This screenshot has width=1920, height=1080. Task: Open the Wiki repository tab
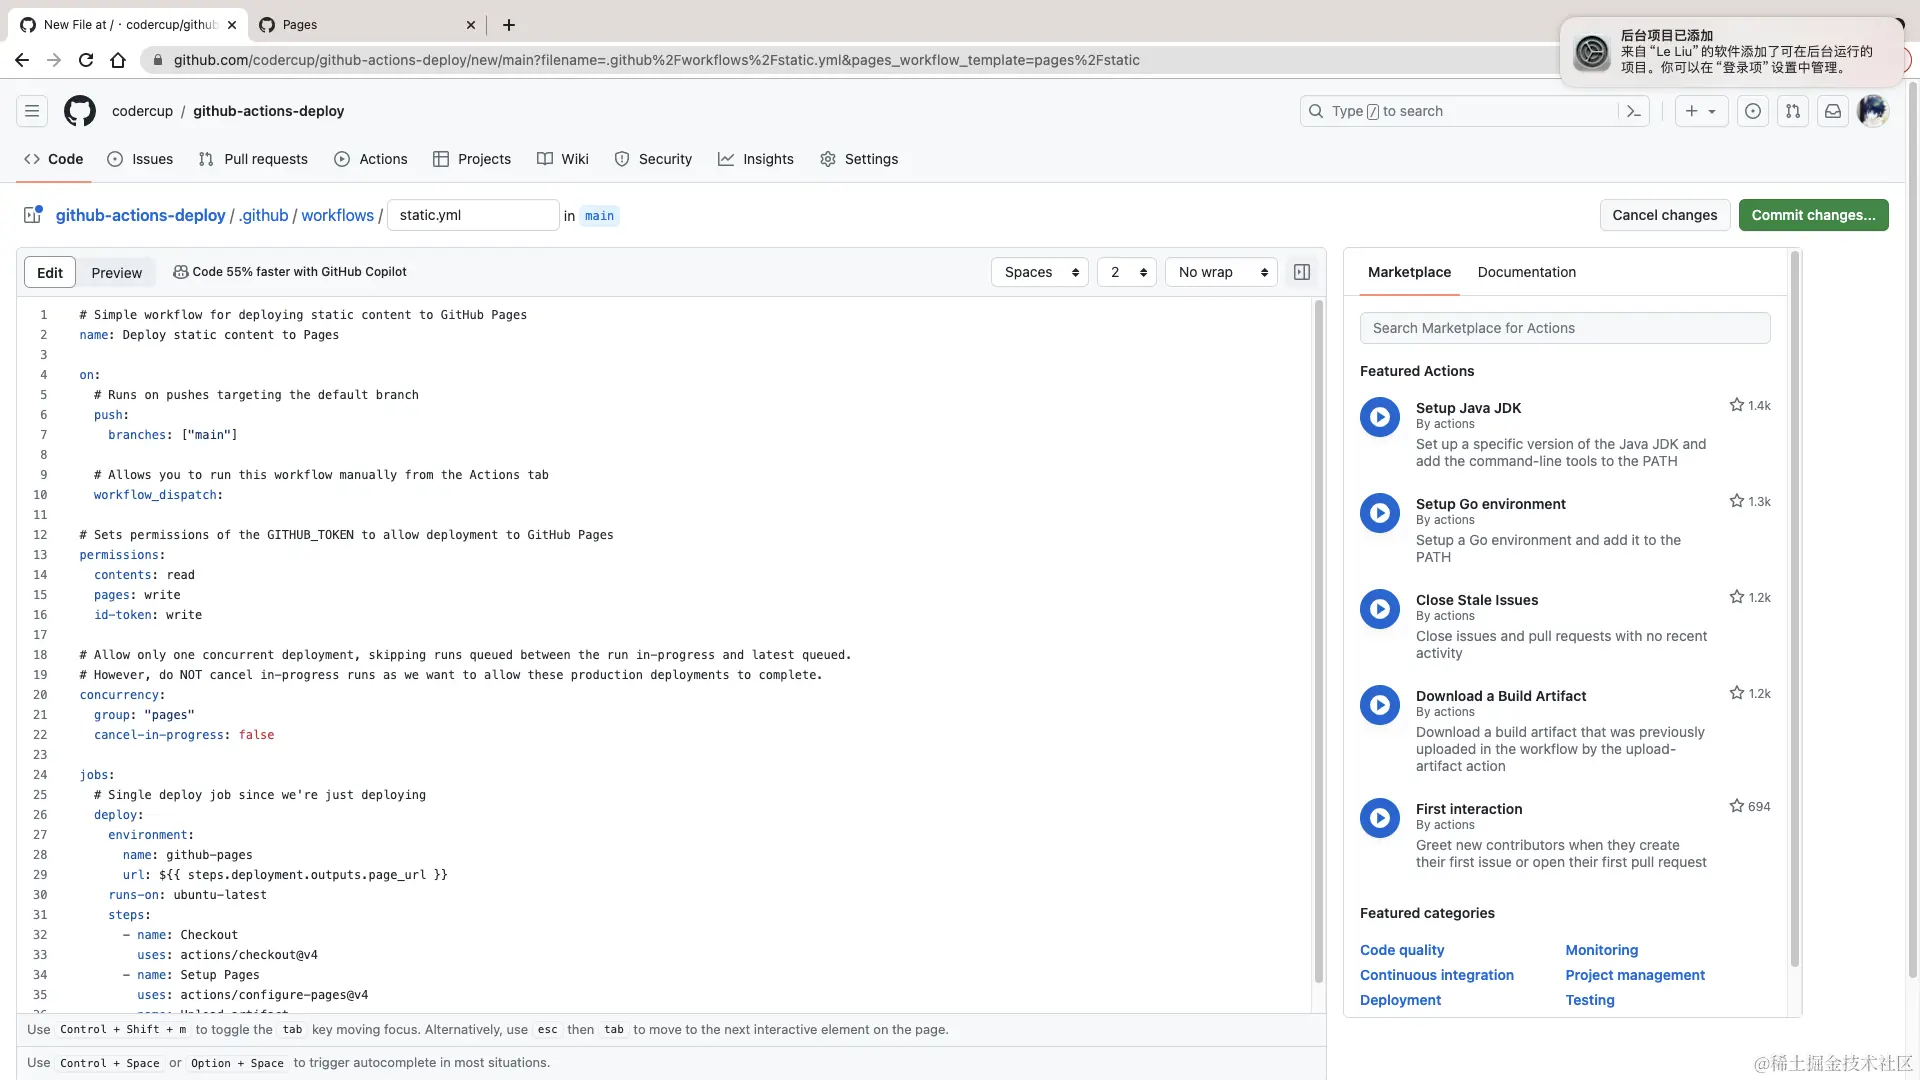tap(563, 159)
